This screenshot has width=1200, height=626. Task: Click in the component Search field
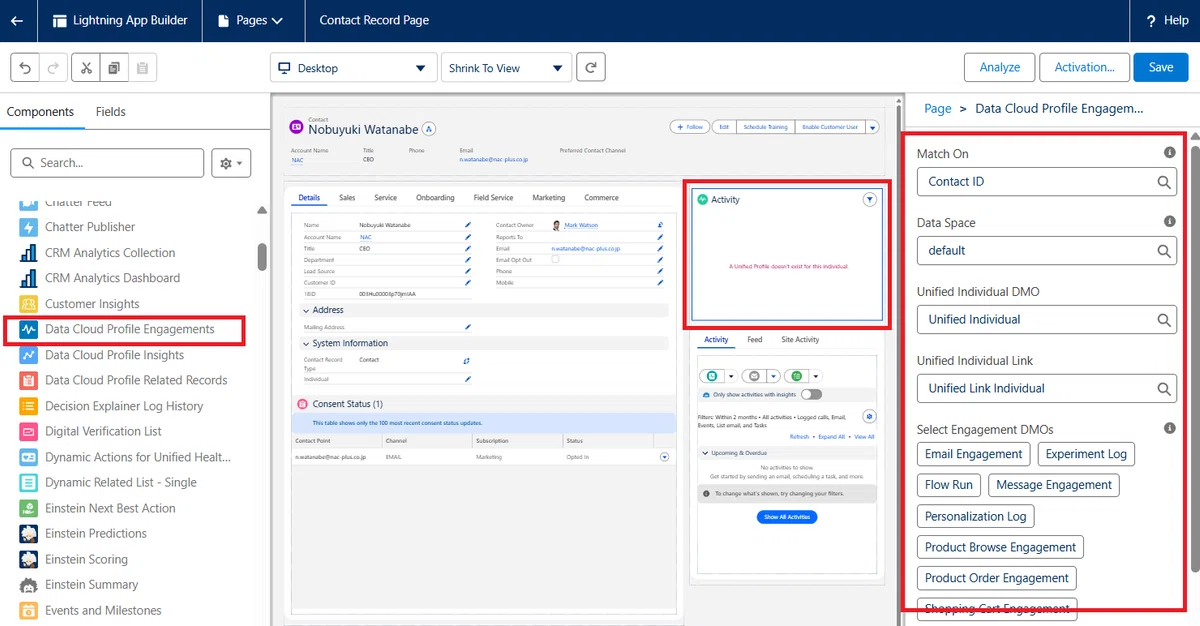(x=105, y=163)
